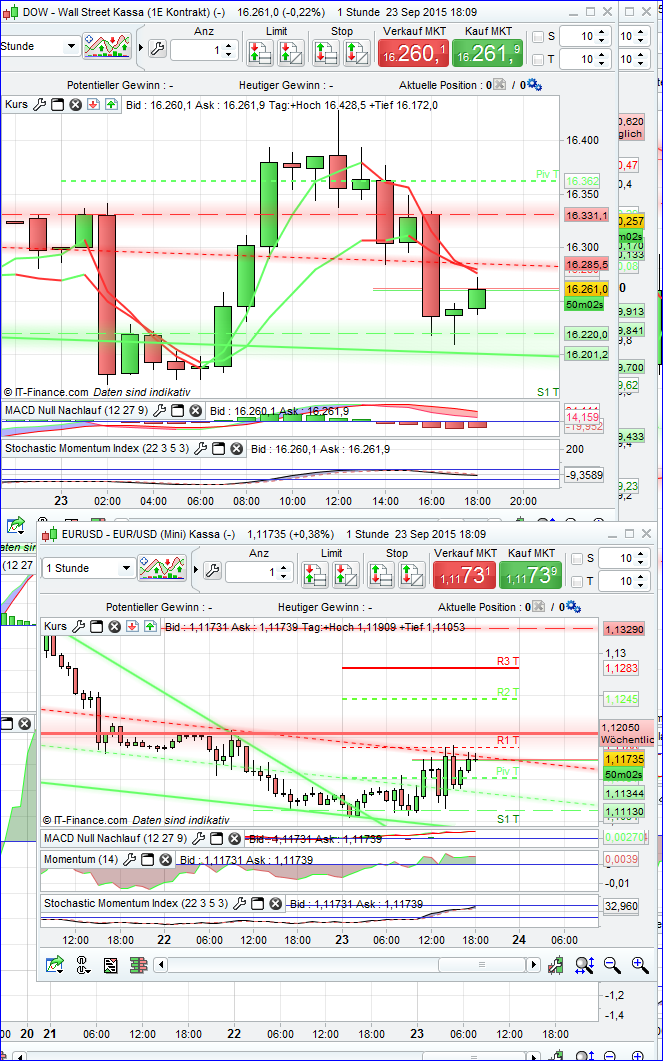Open wrench settings beside Anz in DOW window
Viewport: 663px width, 1061px height.
point(157,49)
